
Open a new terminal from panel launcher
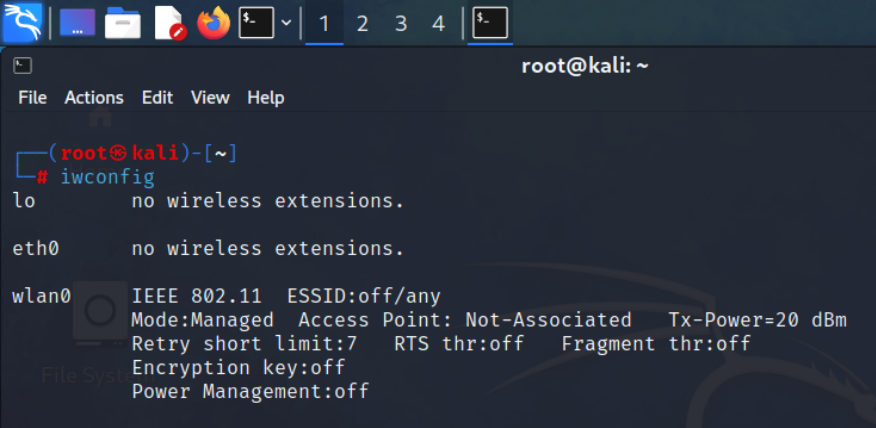[256, 22]
